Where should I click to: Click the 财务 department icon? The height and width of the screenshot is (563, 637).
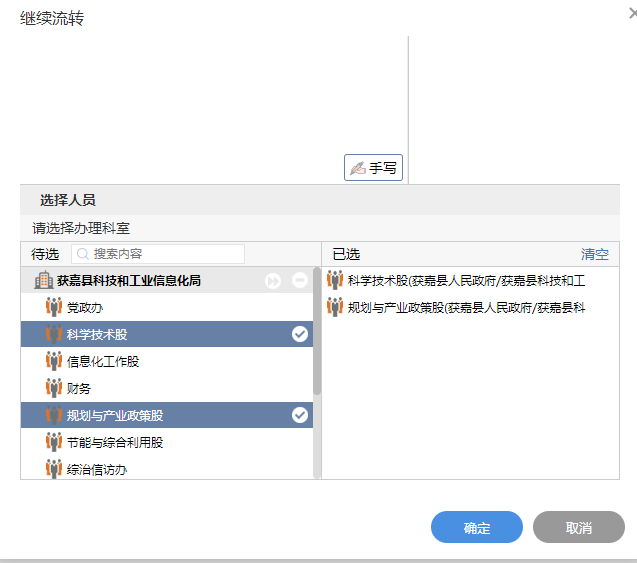pos(54,388)
